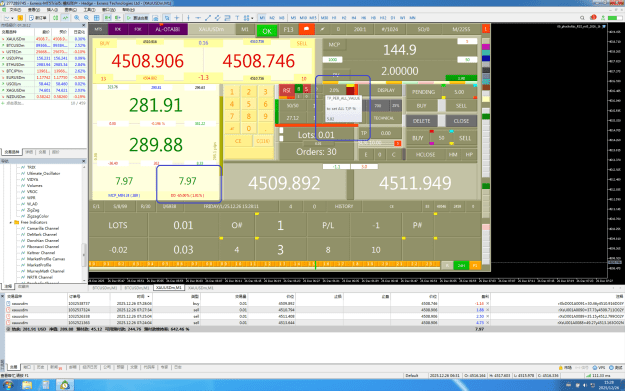This screenshot has width=625, height=391.
Task: Select the trendline drawing tool
Action: point(208,18)
